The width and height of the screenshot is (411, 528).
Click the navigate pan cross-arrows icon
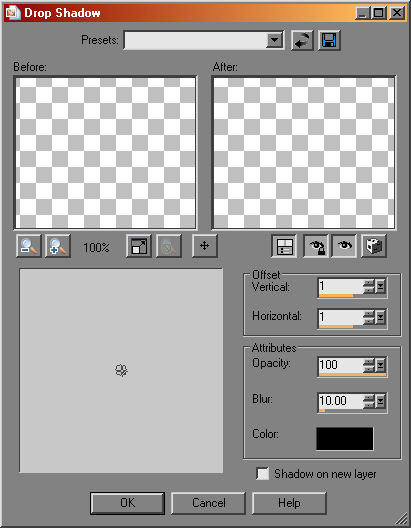[205, 246]
